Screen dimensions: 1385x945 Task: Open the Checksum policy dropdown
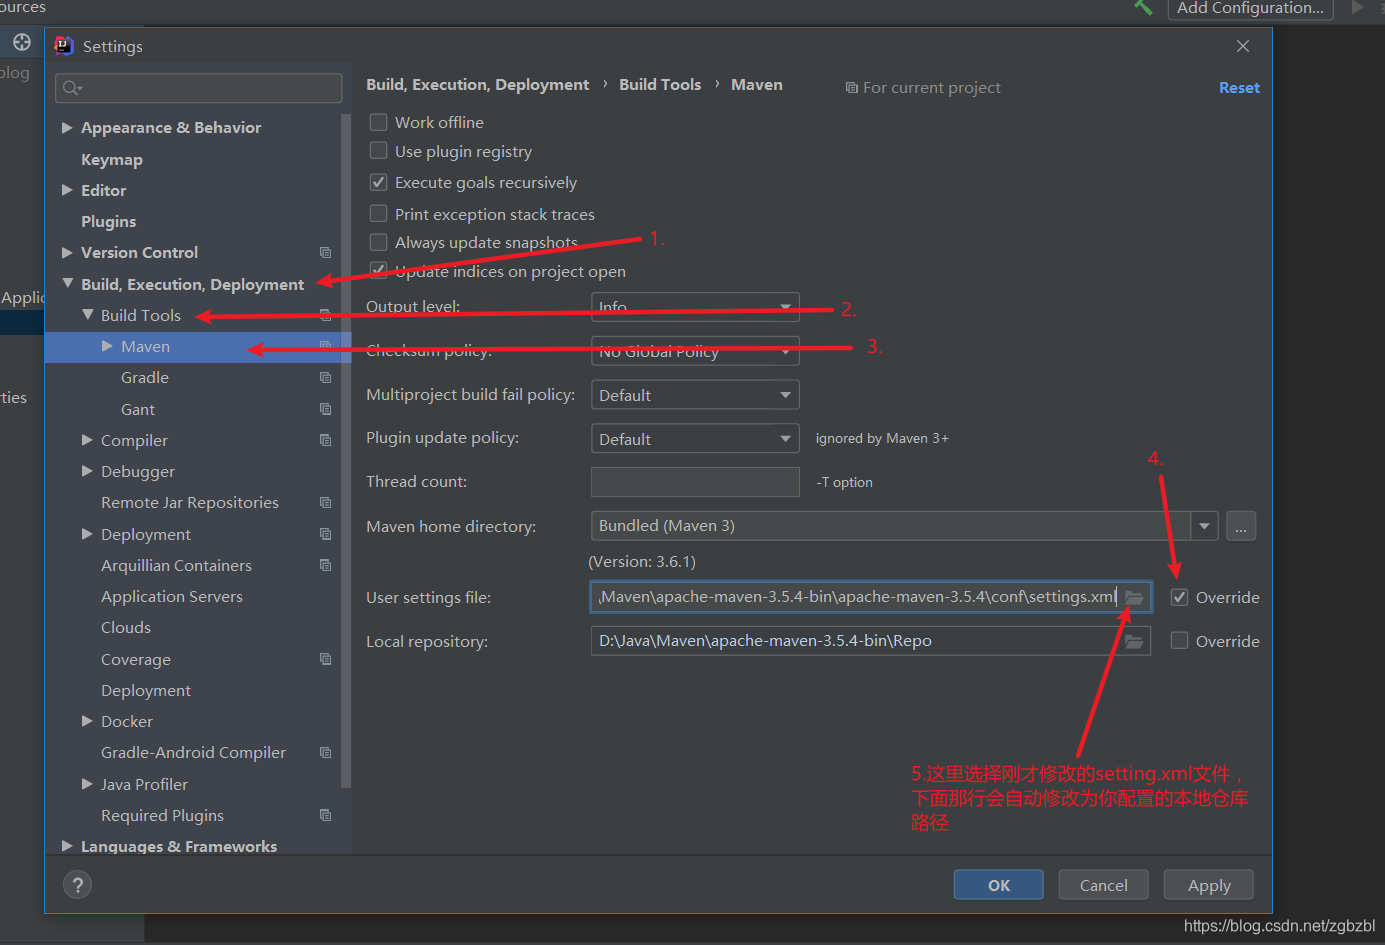tap(695, 351)
